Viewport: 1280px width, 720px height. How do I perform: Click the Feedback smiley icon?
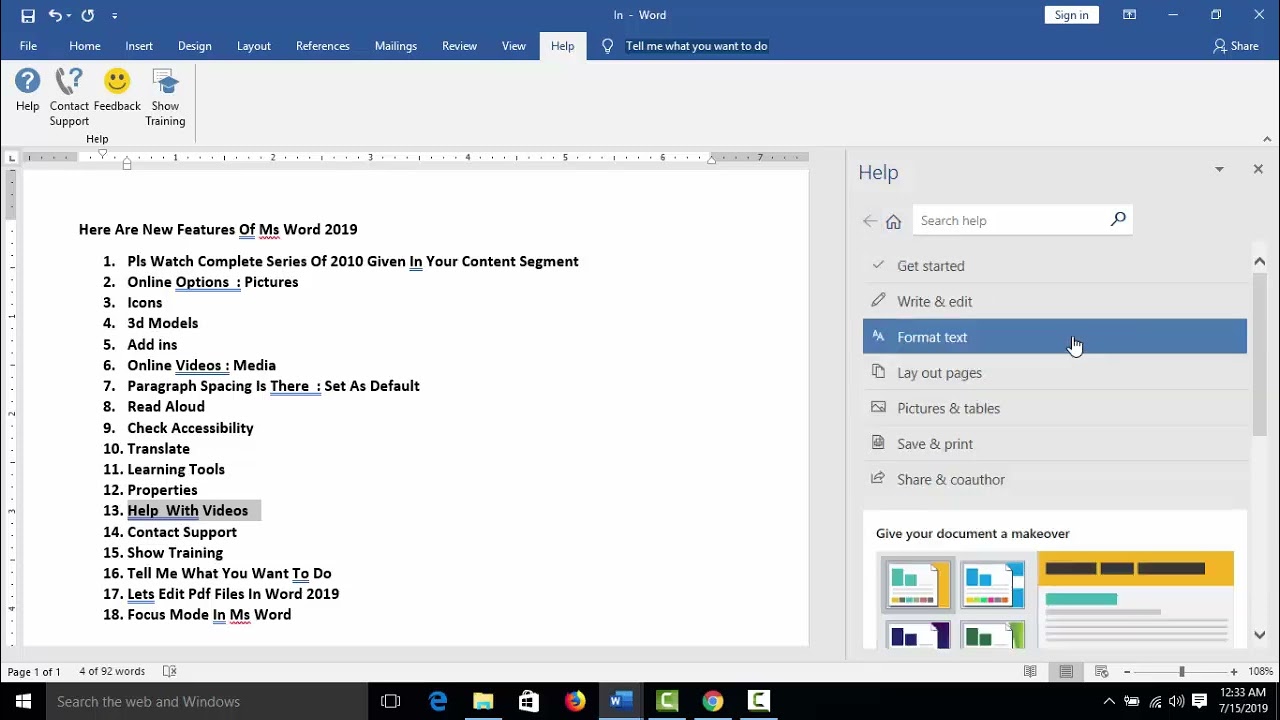(117, 90)
